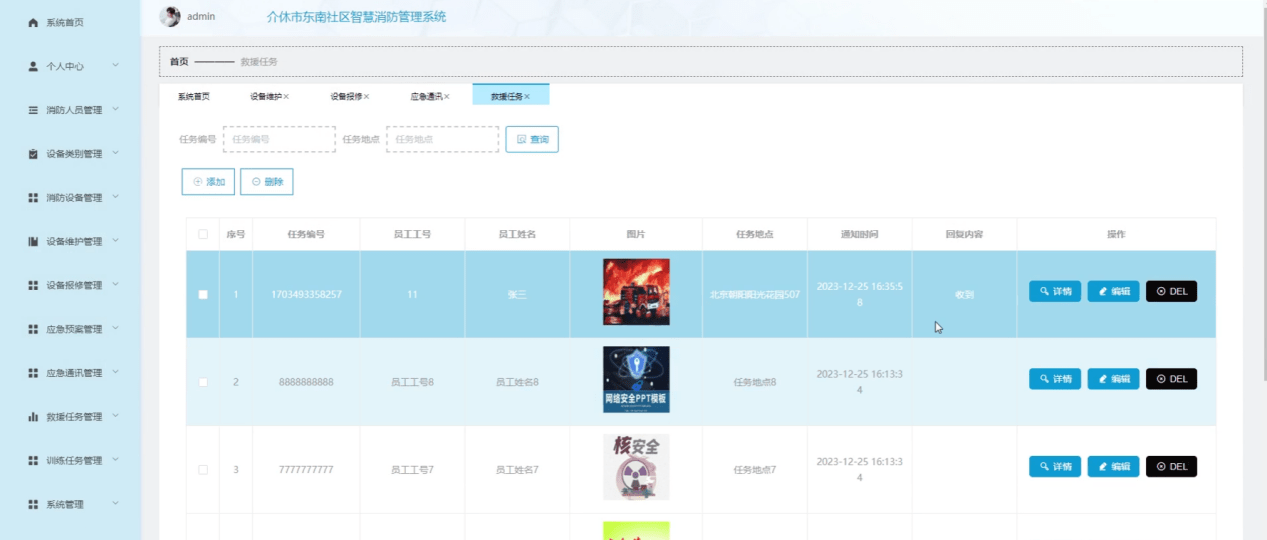Click DEL for task 1703493358257
The height and width of the screenshot is (540, 1267).
[1171, 291]
